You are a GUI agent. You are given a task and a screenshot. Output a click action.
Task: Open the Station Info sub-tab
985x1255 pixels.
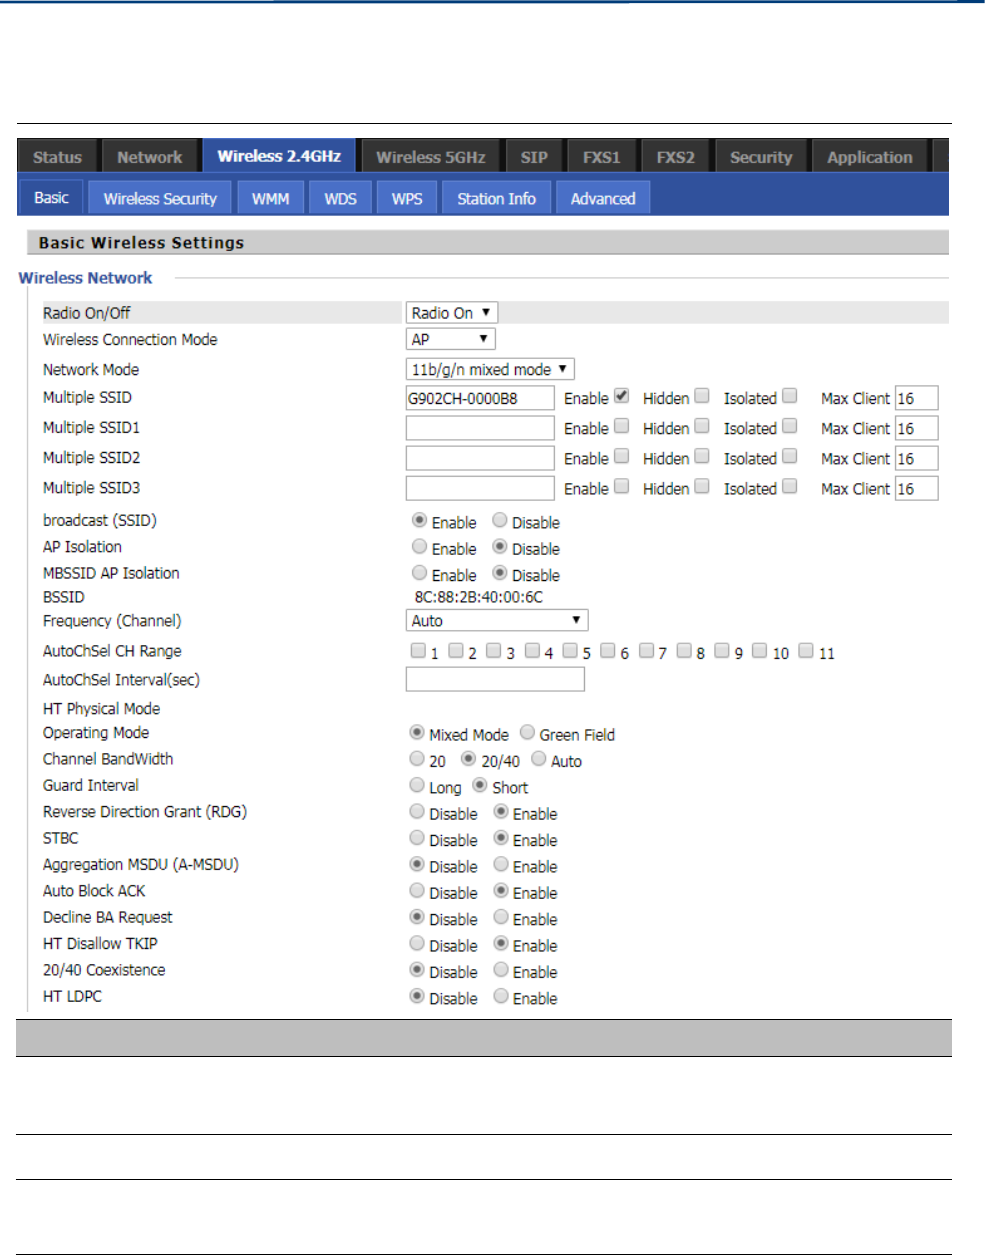(x=496, y=198)
